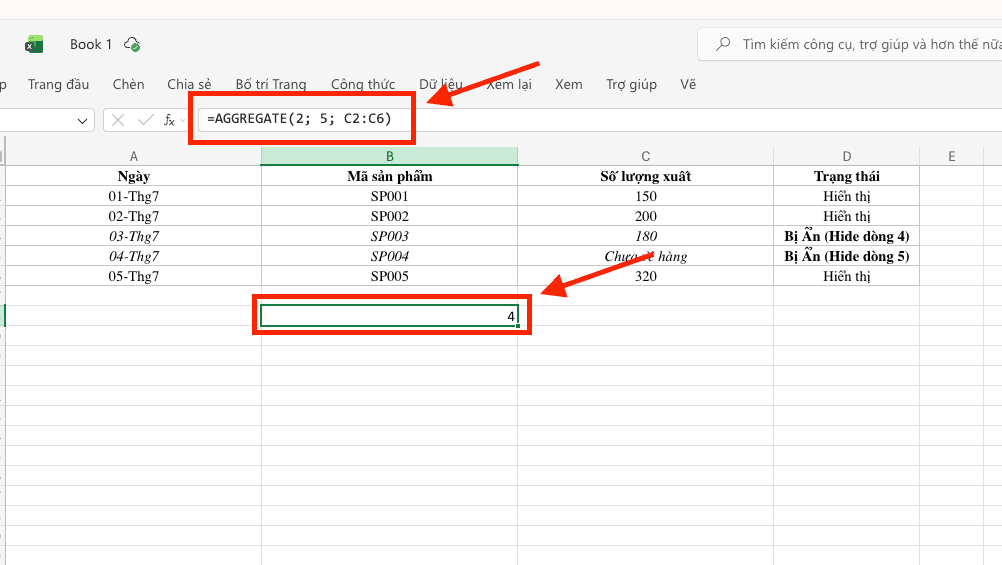Click the cloud saved status icon
This screenshot has height=565, width=1002.
pyautogui.click(x=132, y=44)
